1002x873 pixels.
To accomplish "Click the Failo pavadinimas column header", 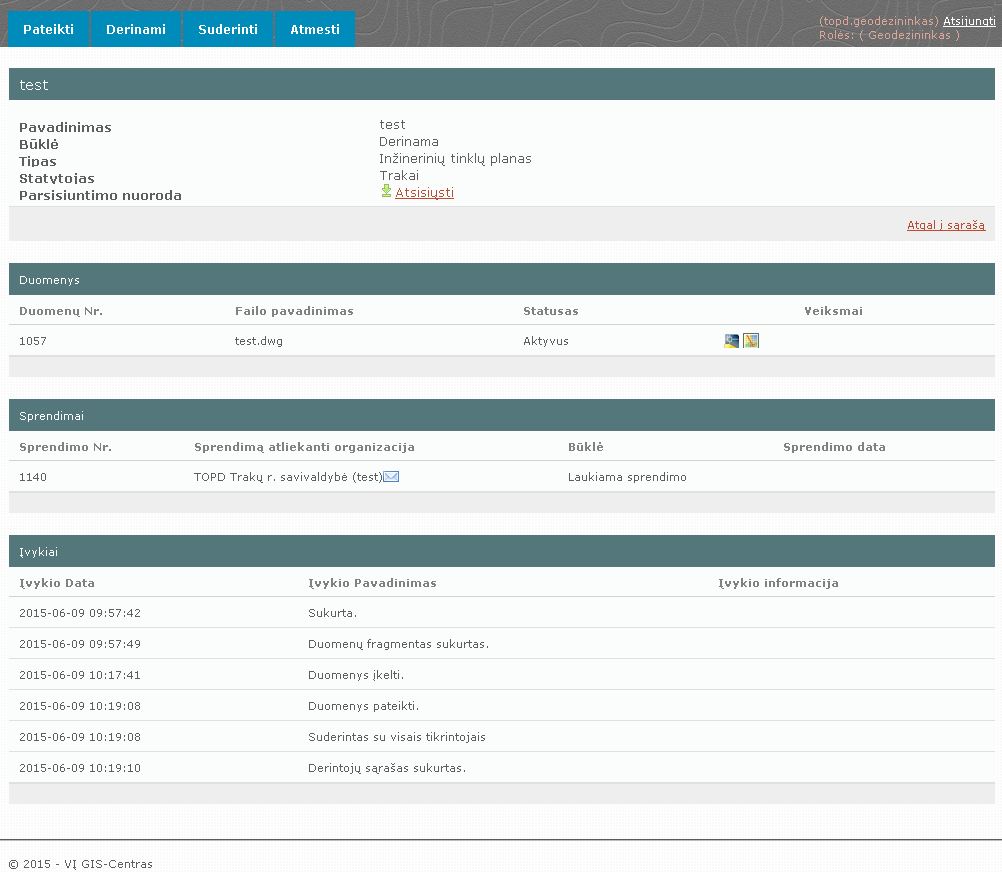I will pyautogui.click(x=294, y=311).
